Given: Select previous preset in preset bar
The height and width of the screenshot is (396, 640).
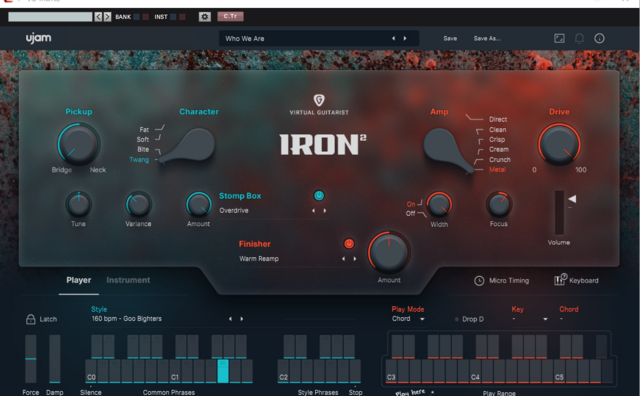Looking at the screenshot, I should pyautogui.click(x=393, y=38).
